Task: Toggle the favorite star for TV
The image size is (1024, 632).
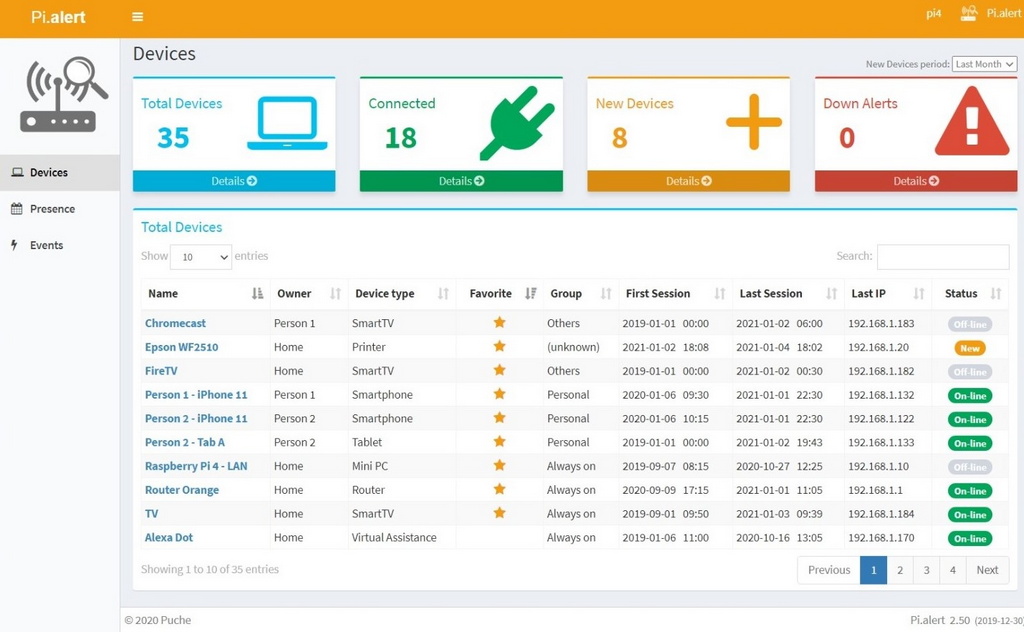Action: 499,513
